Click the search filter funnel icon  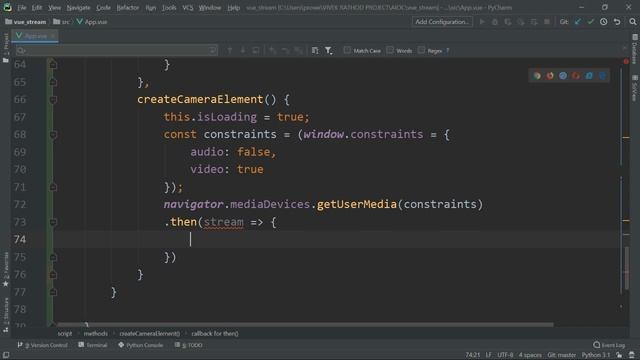(329, 51)
